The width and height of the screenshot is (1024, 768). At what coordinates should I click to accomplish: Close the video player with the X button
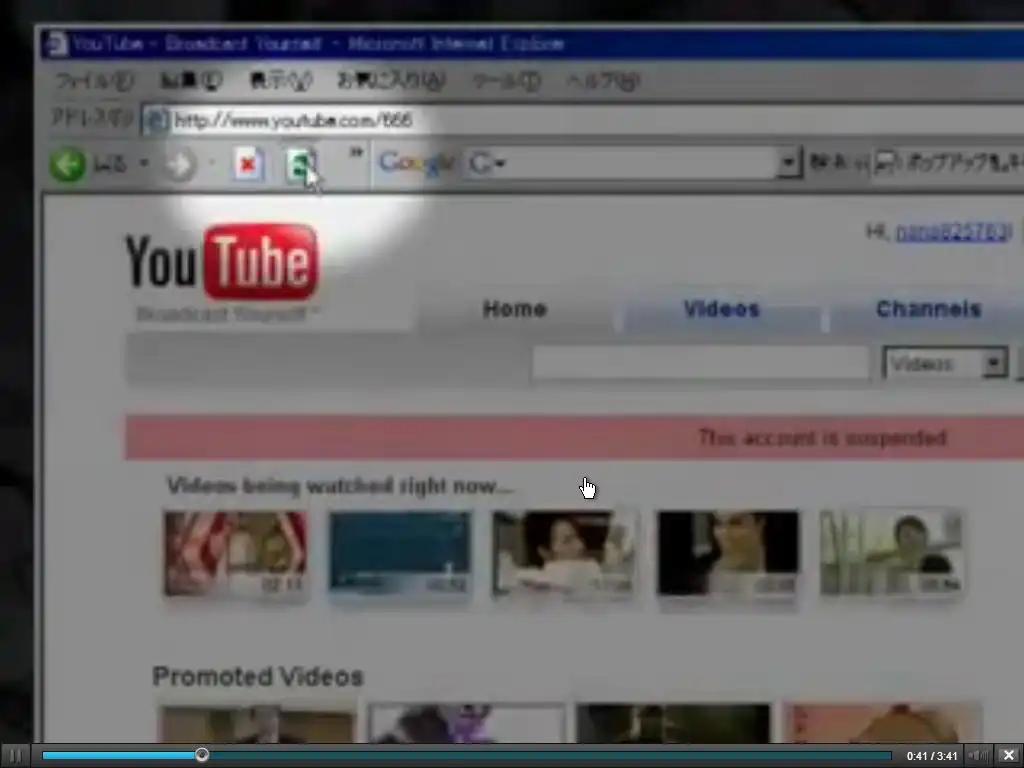pyautogui.click(x=1009, y=756)
